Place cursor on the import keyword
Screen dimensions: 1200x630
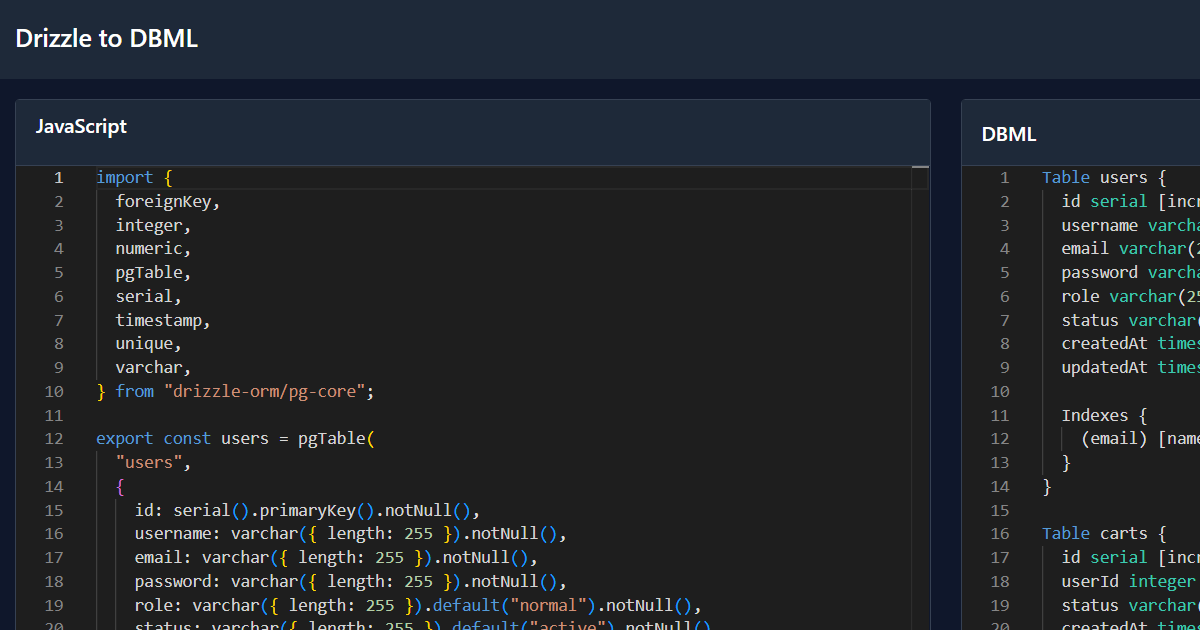pos(124,178)
